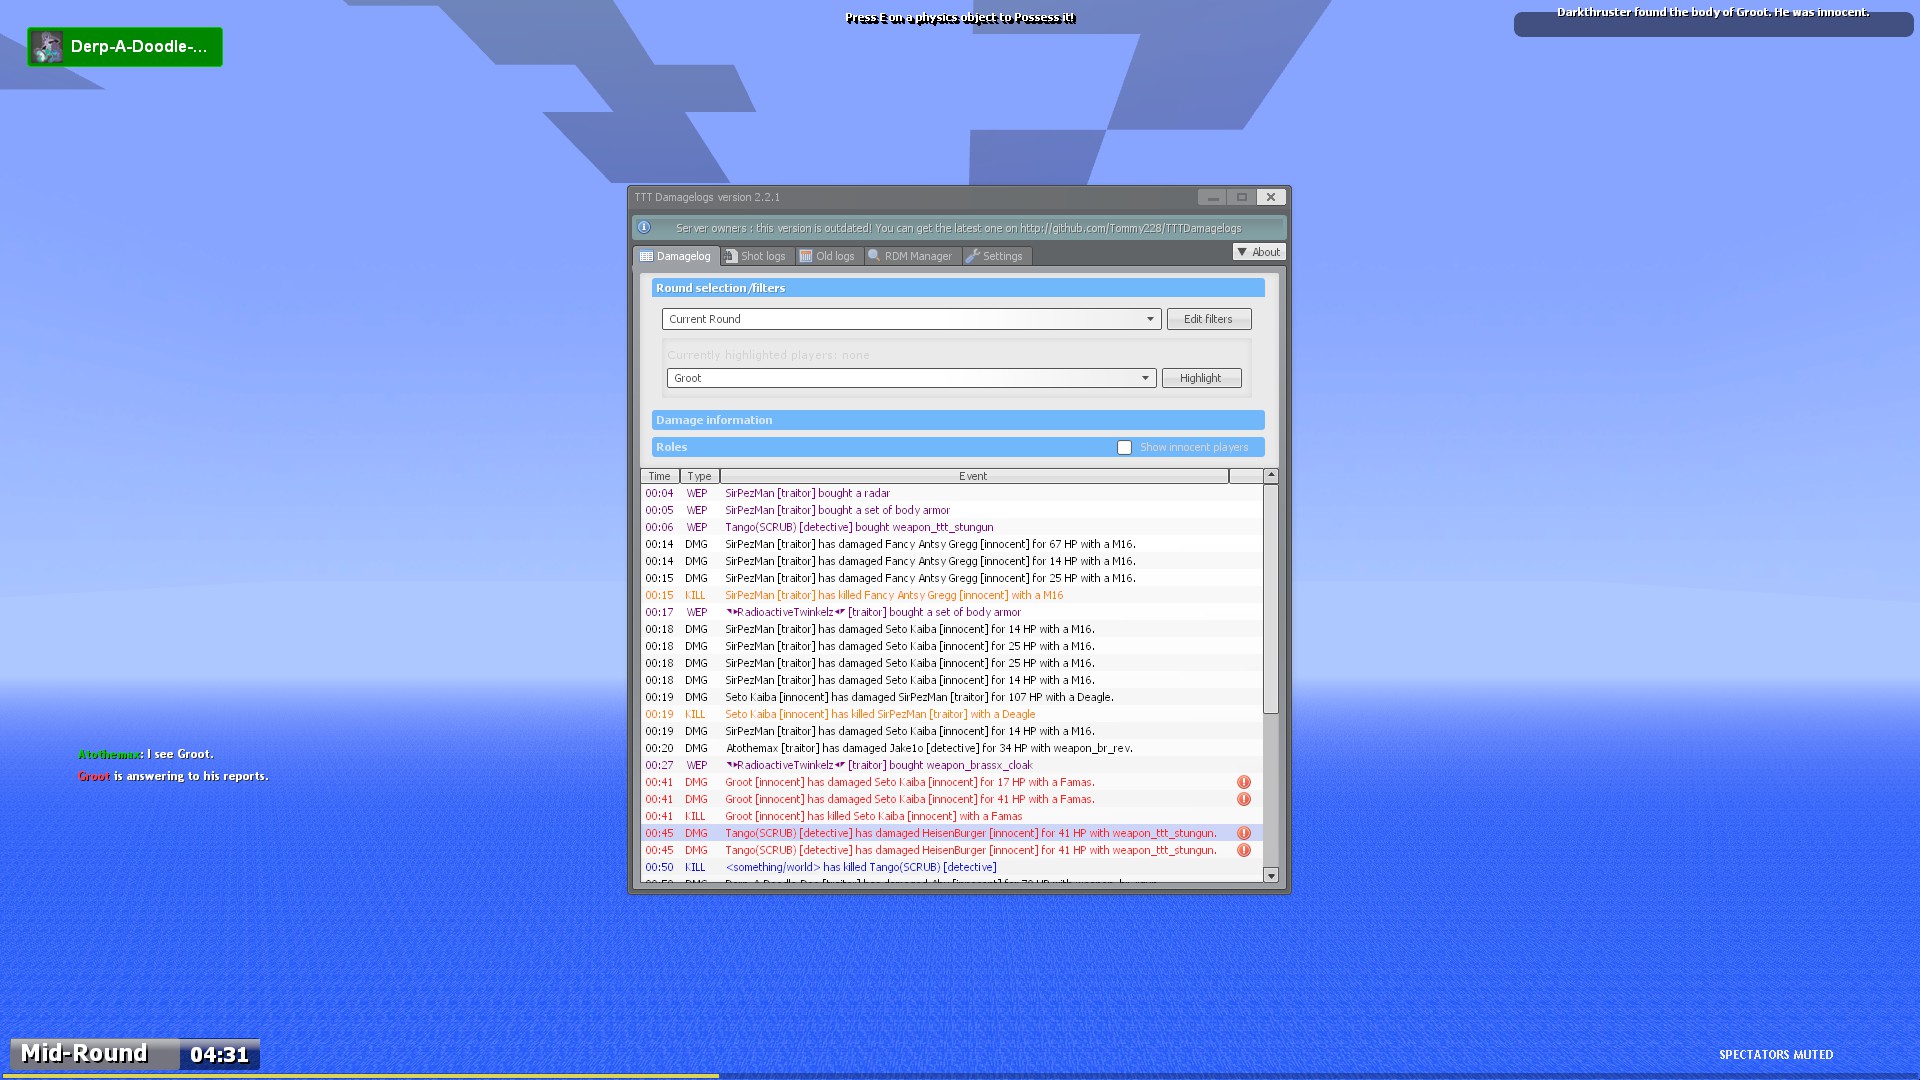1920x1080 pixels.
Task: Click warning icon on 00:41 41 HP Famas row
Action: (x=1244, y=799)
